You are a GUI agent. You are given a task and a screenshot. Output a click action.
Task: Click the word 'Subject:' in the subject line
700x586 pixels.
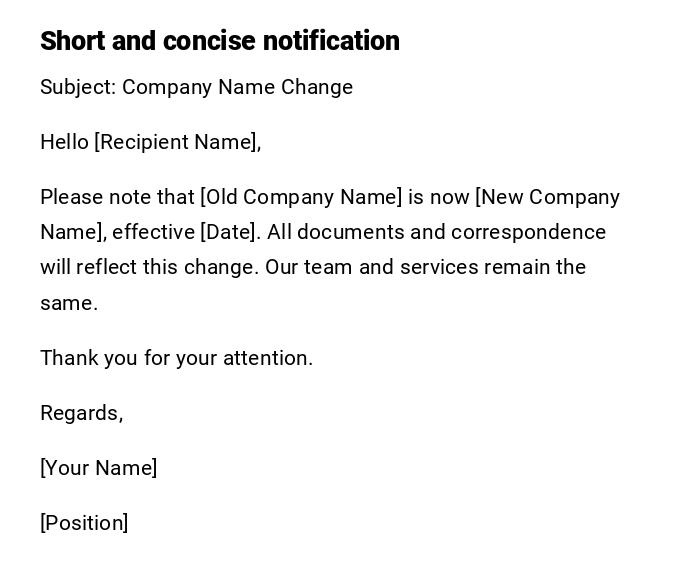pos(78,87)
